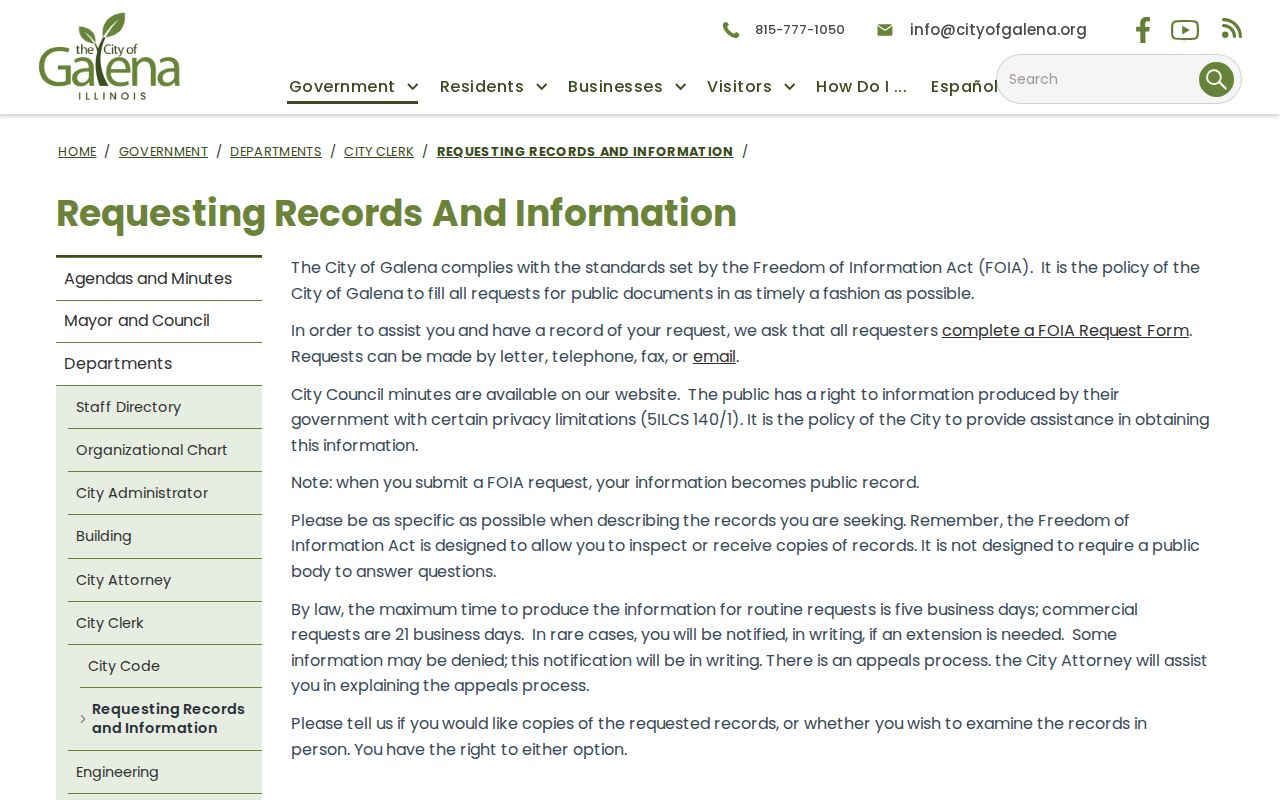
Task: Open Departments in the sidebar
Action: coord(159,364)
